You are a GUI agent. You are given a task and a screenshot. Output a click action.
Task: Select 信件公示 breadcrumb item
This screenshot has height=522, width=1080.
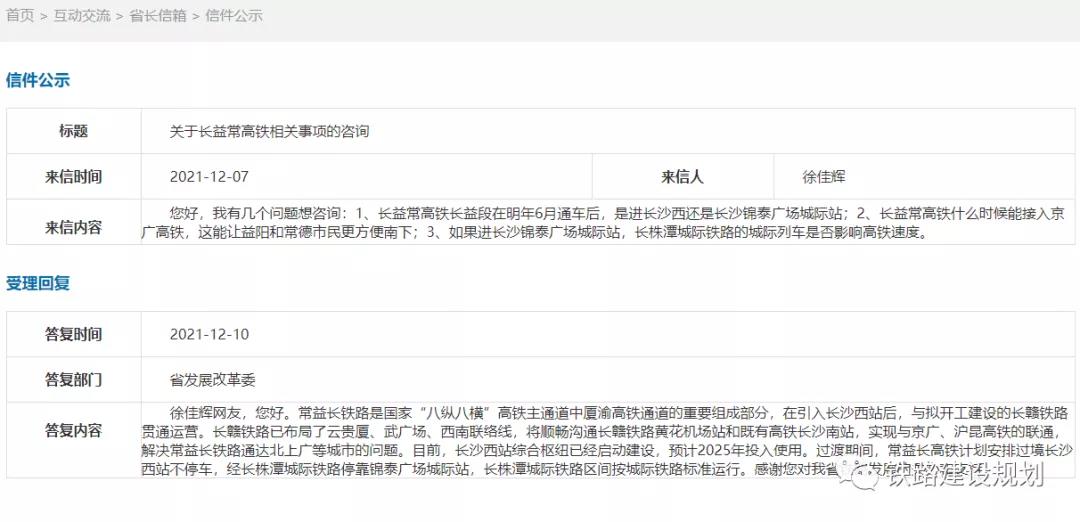pos(233,16)
